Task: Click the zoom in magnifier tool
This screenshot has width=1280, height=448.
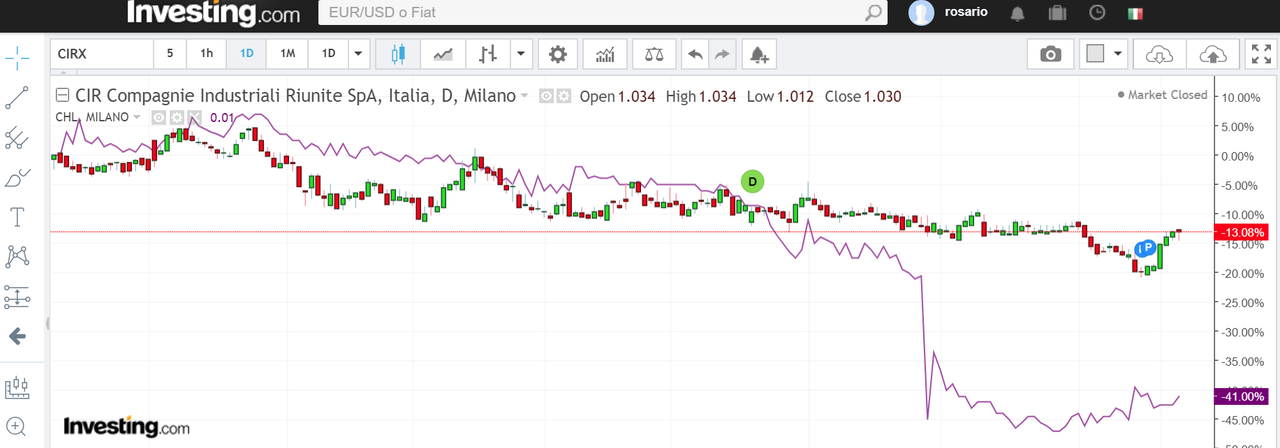Action: [17, 425]
